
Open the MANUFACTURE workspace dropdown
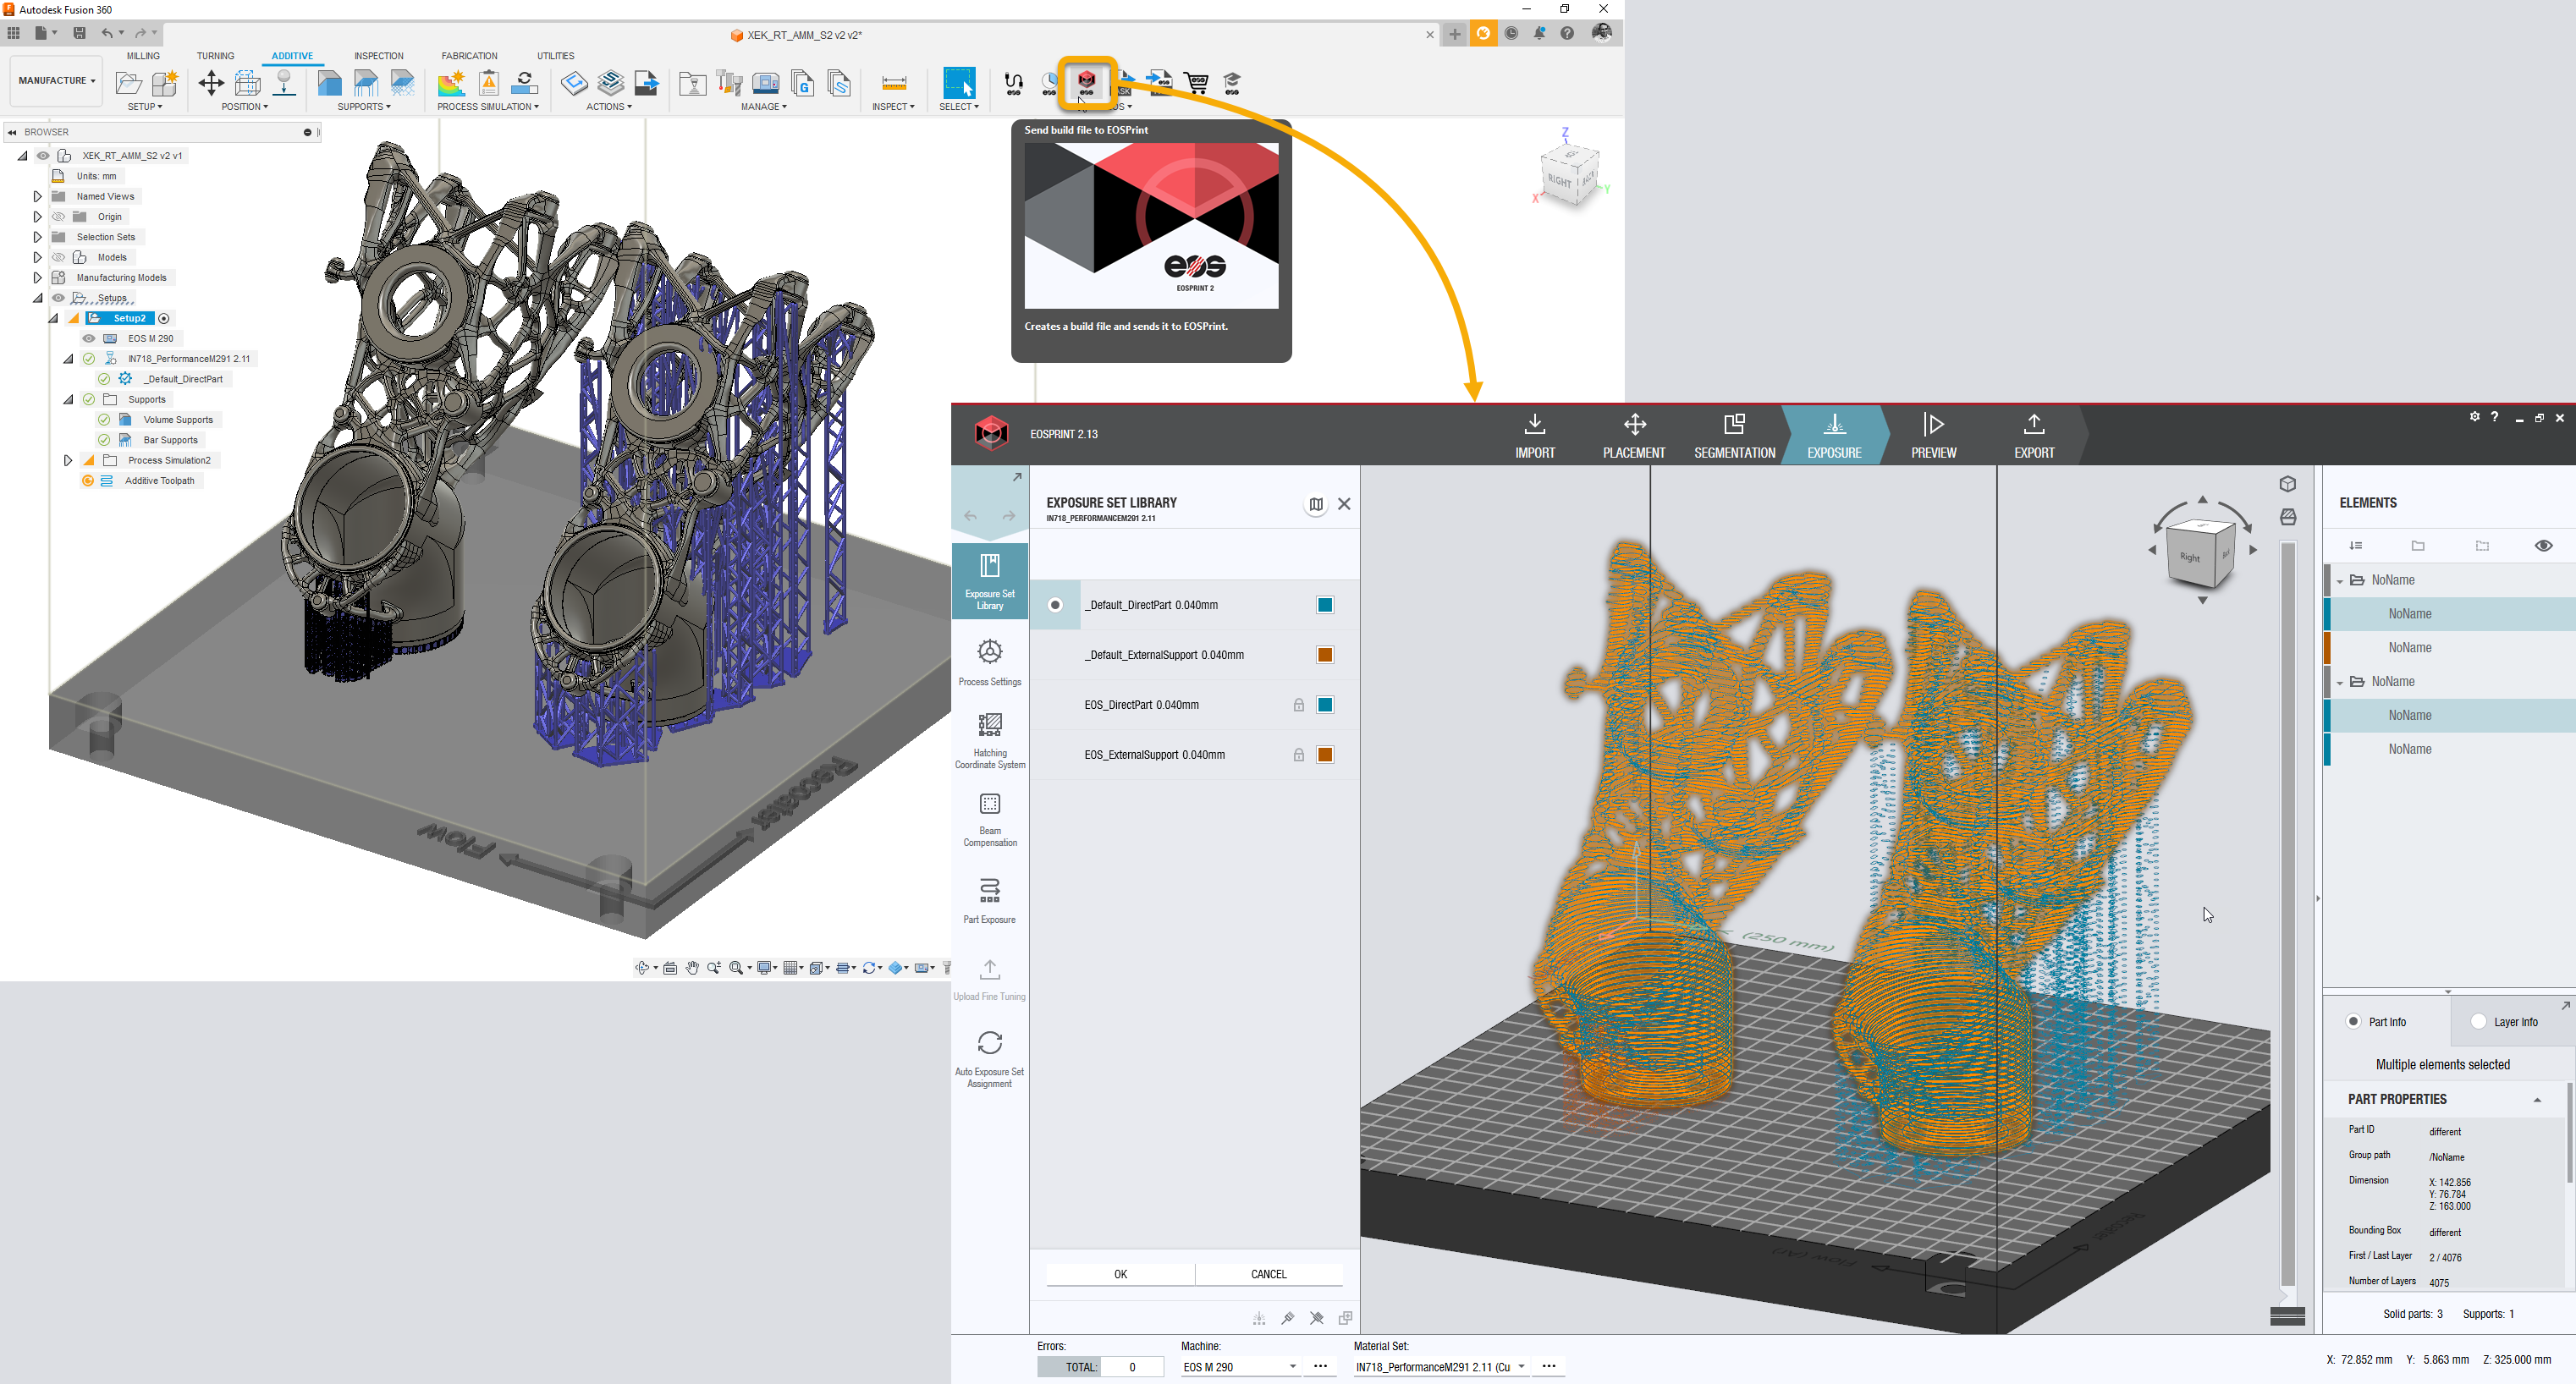(x=56, y=80)
